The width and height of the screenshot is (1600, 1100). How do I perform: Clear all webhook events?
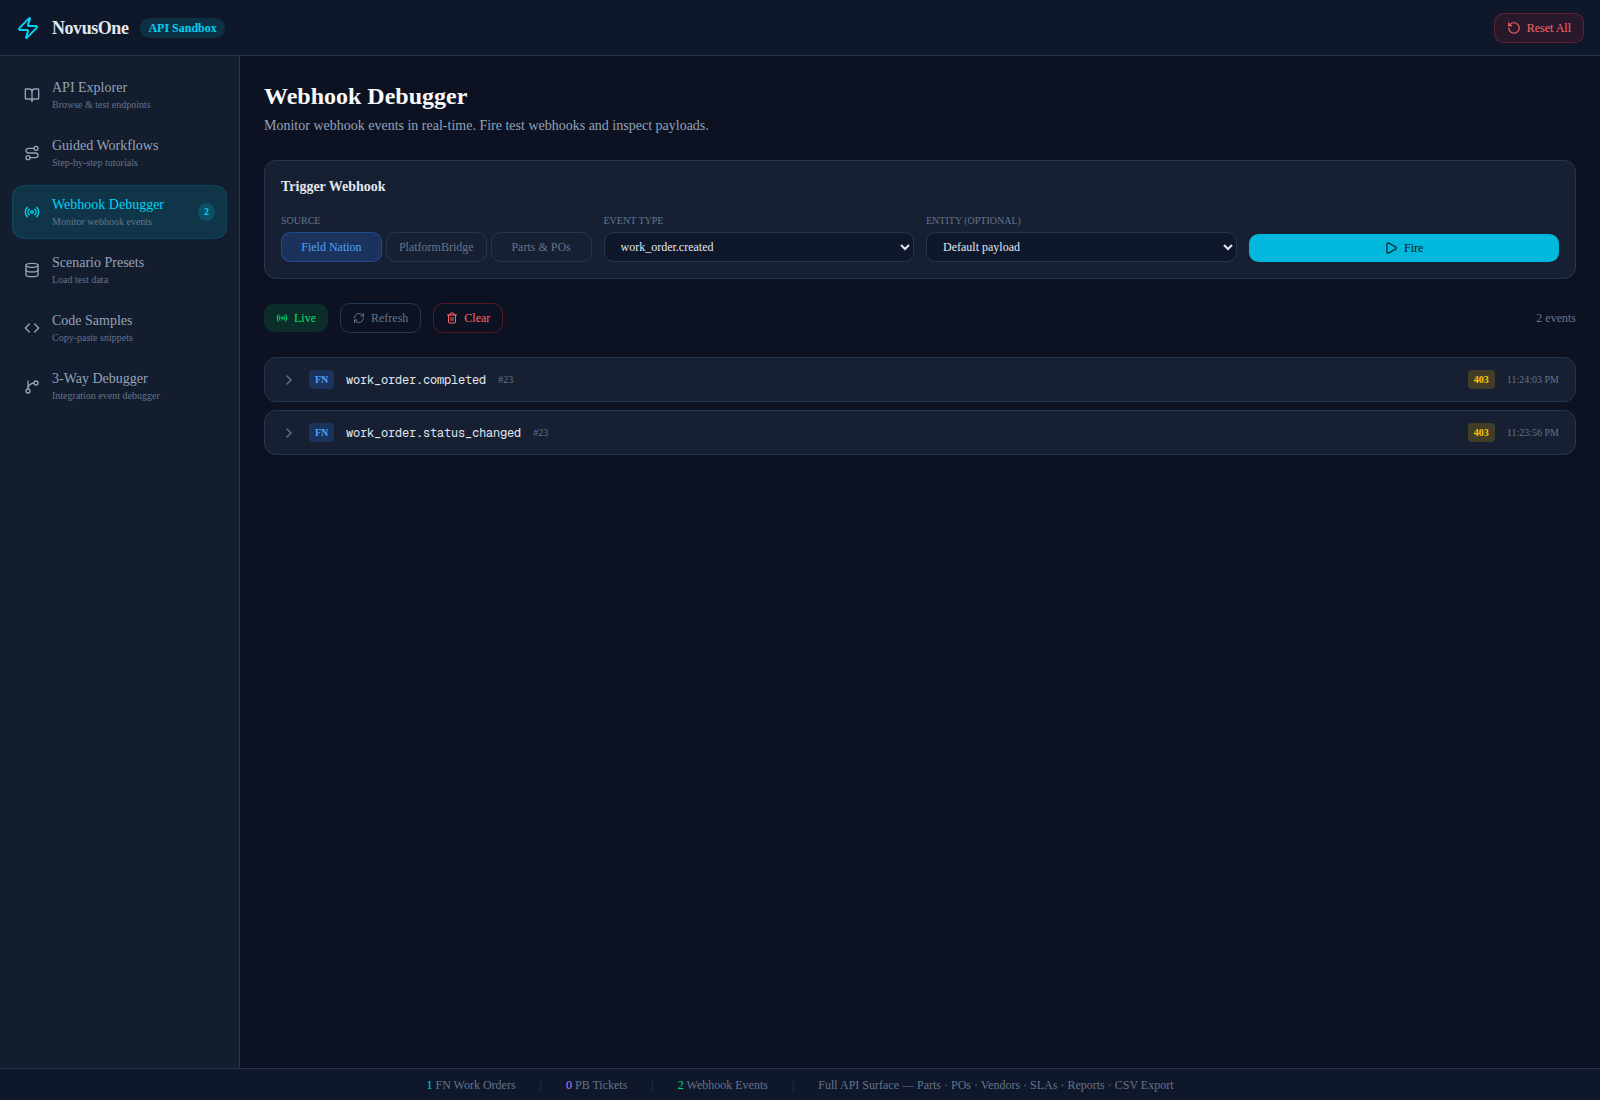point(468,318)
